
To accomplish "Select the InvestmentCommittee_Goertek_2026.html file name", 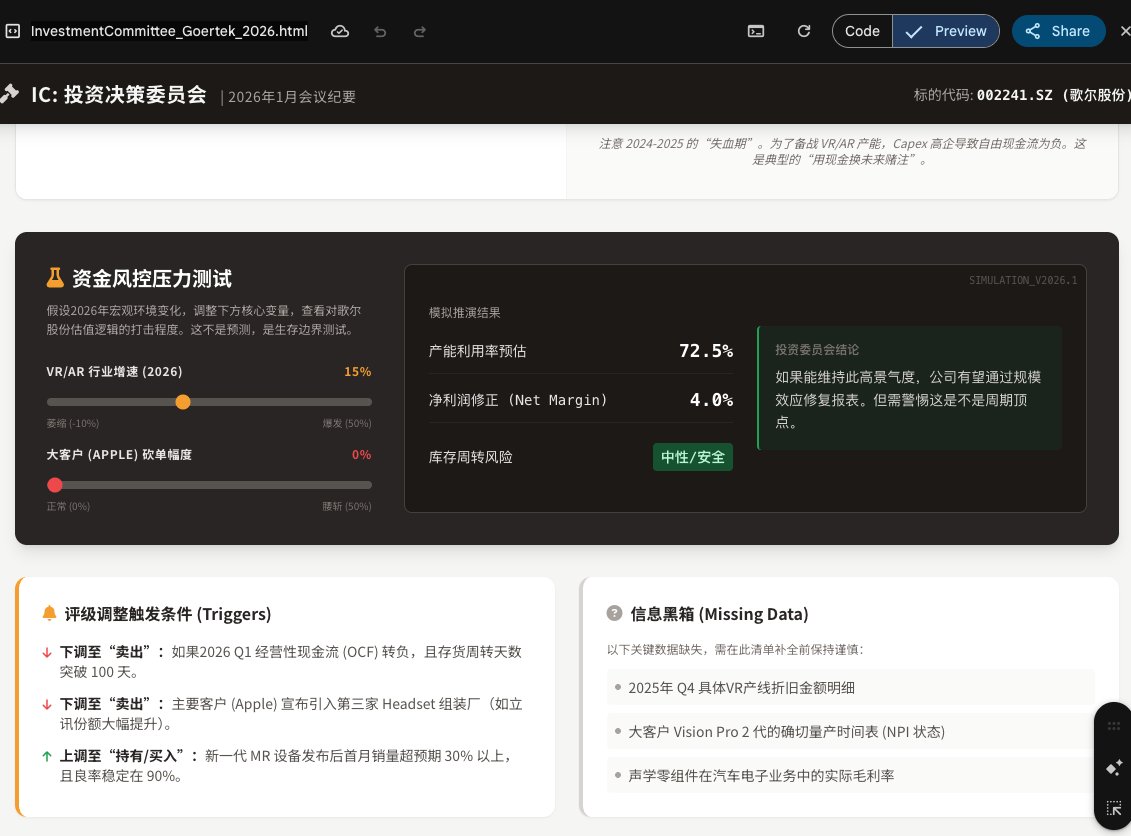I will [169, 31].
